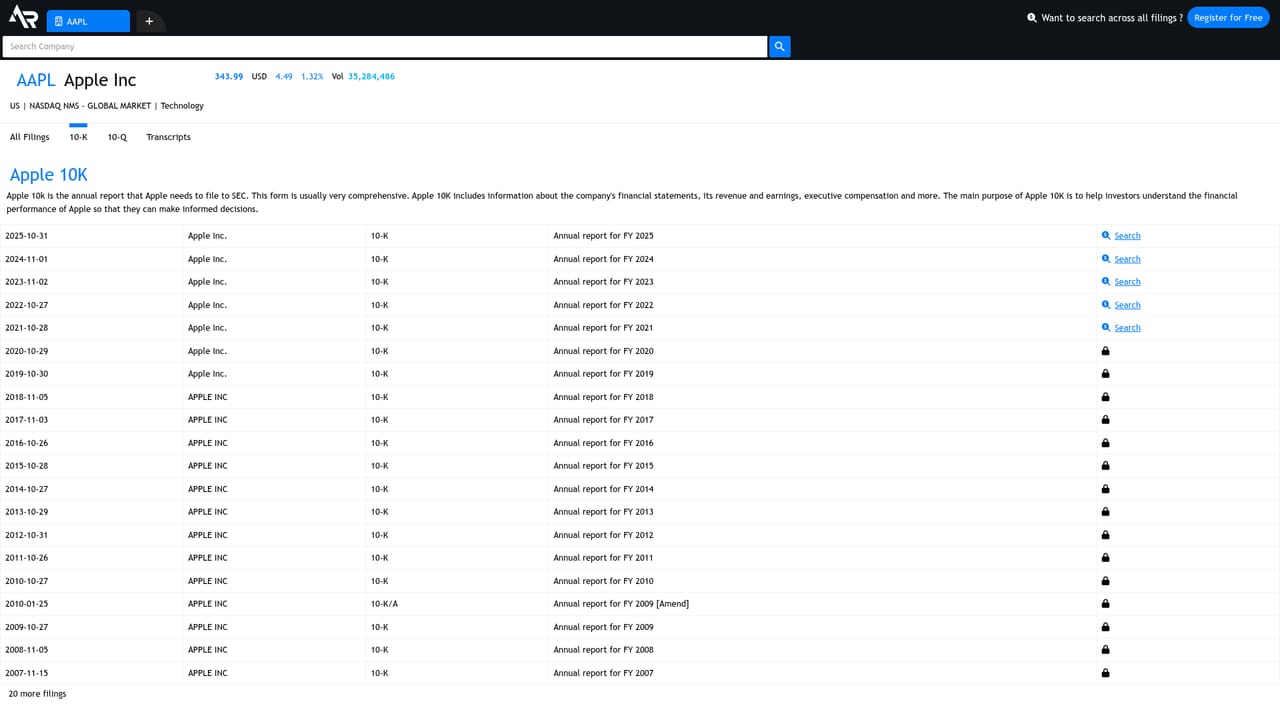Focus the Search Company input field
This screenshot has width=1280, height=720.
point(385,46)
